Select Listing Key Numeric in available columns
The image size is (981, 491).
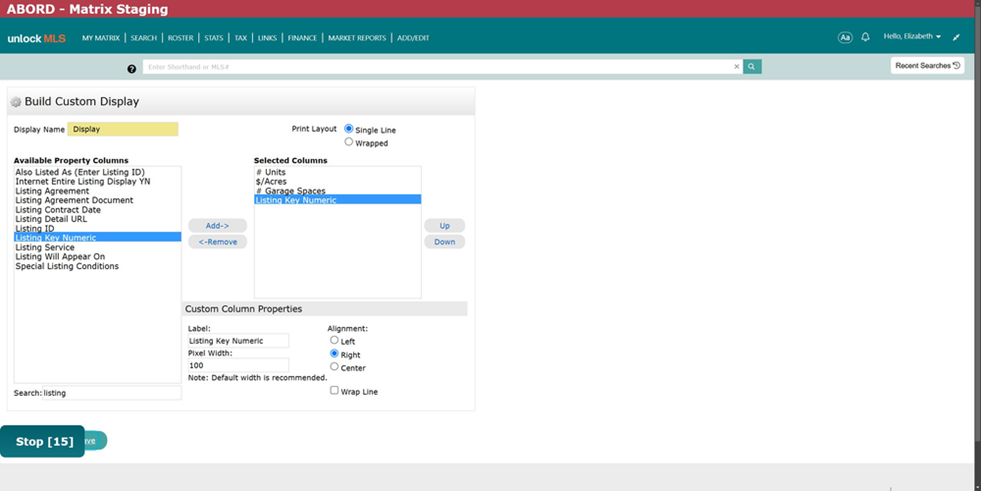pyautogui.click(x=98, y=238)
